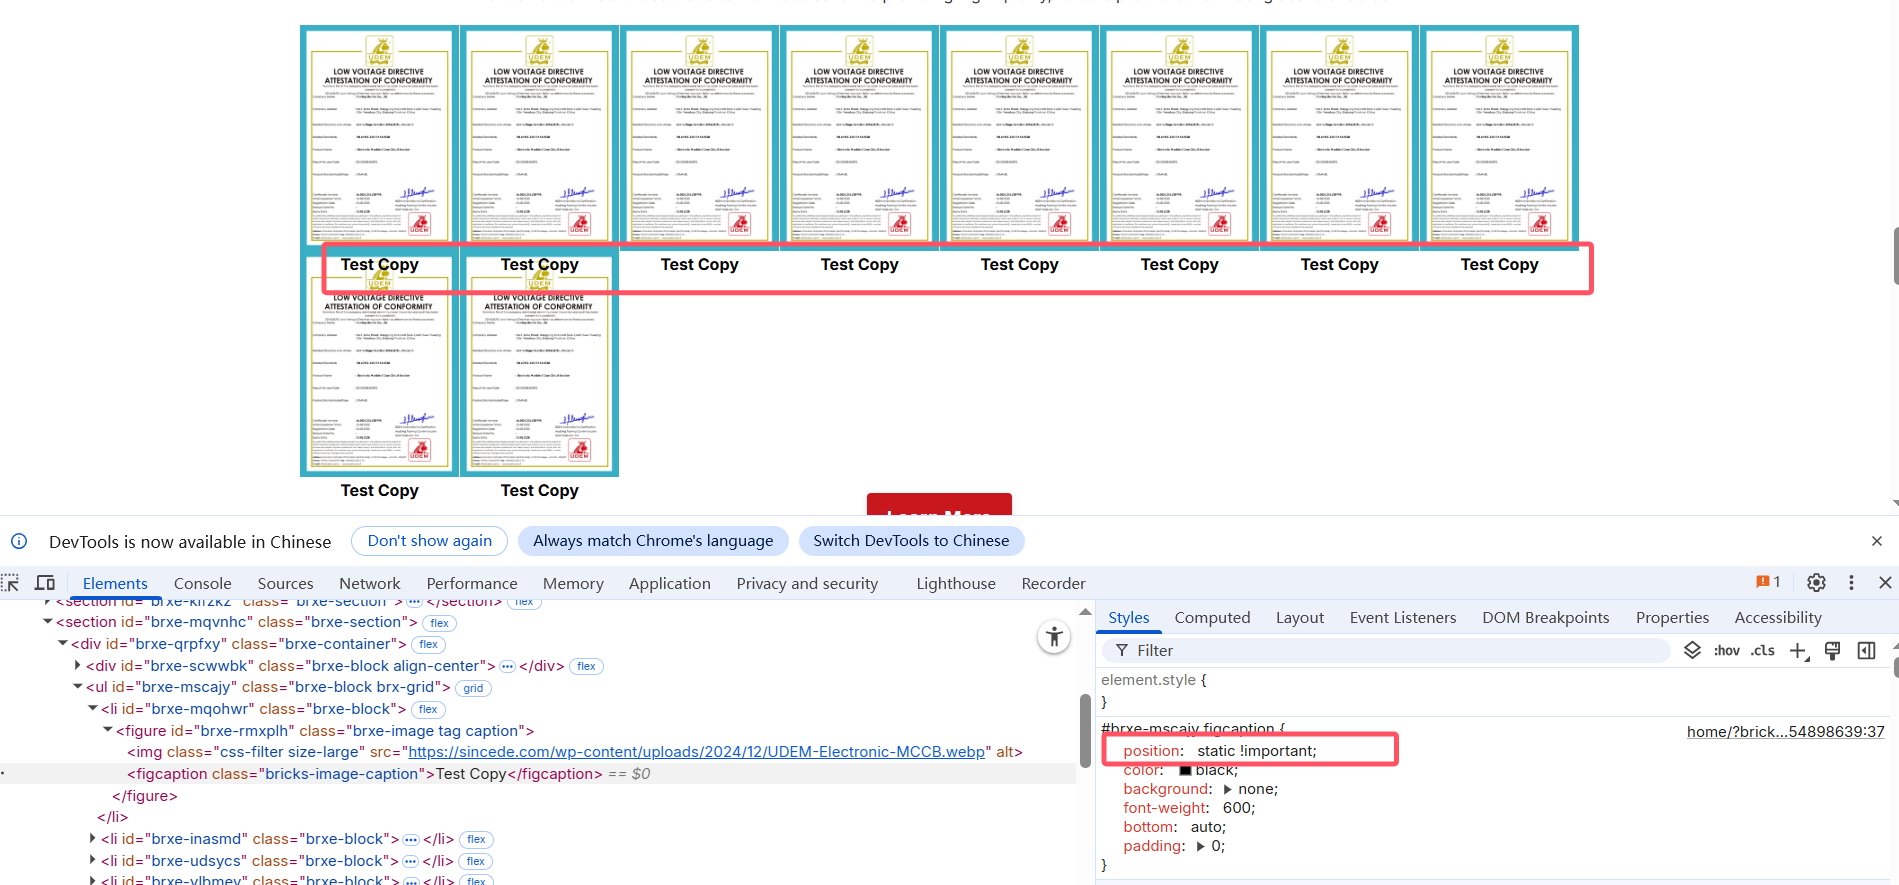Viewport: 1899px width, 885px height.
Task: Open the DOM Breakpoints tab
Action: coord(1546,617)
